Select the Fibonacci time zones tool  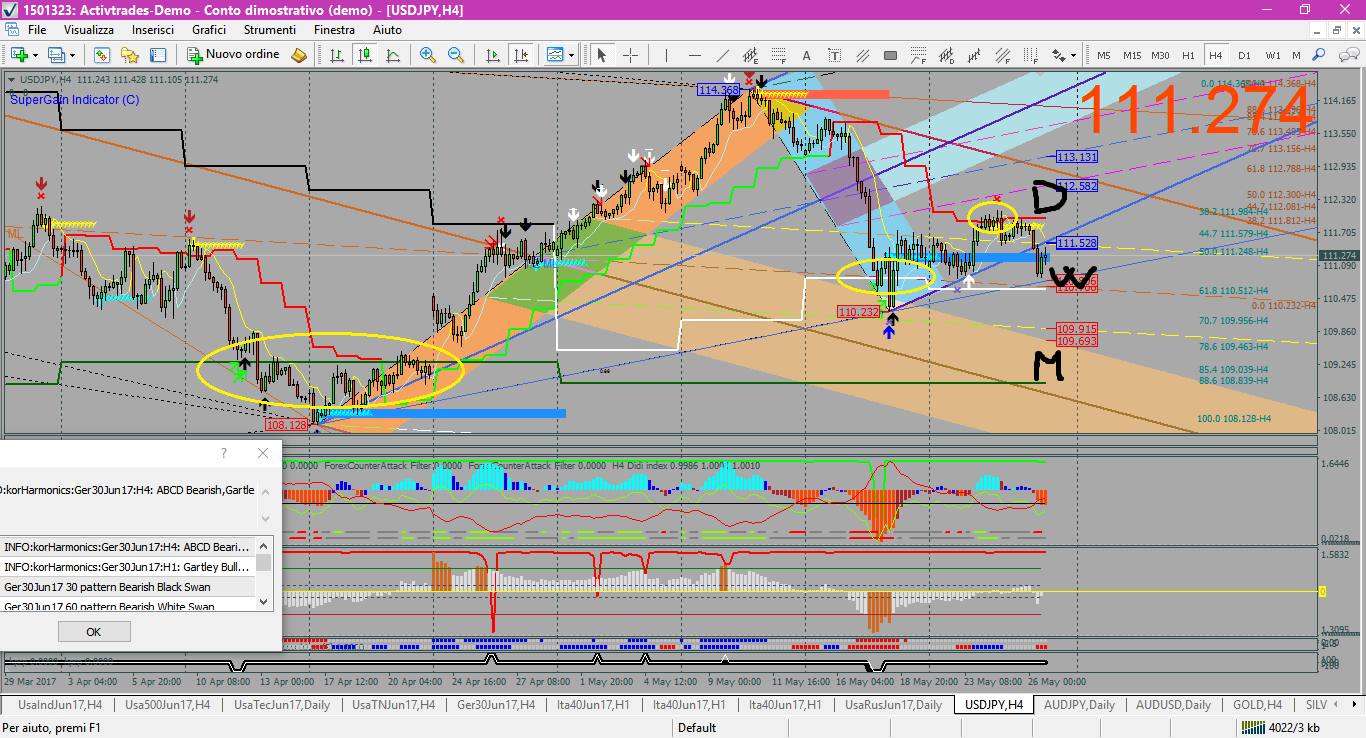tap(1030, 55)
